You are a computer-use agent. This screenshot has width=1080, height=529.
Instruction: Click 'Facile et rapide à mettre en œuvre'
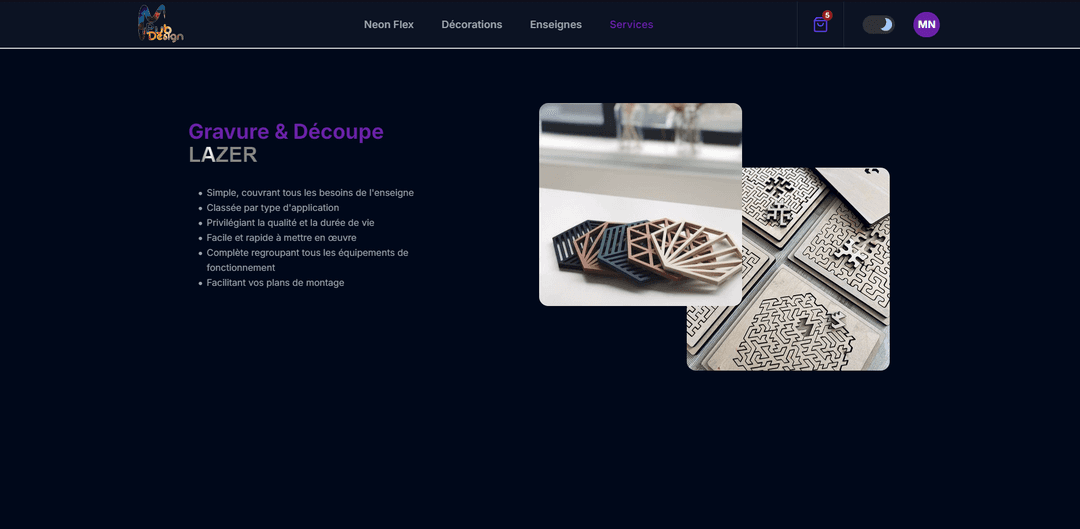tap(282, 238)
